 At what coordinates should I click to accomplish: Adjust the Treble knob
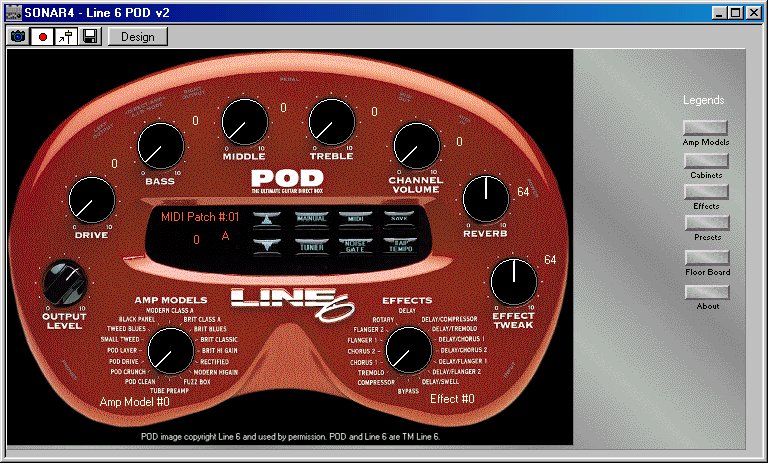[x=332, y=122]
